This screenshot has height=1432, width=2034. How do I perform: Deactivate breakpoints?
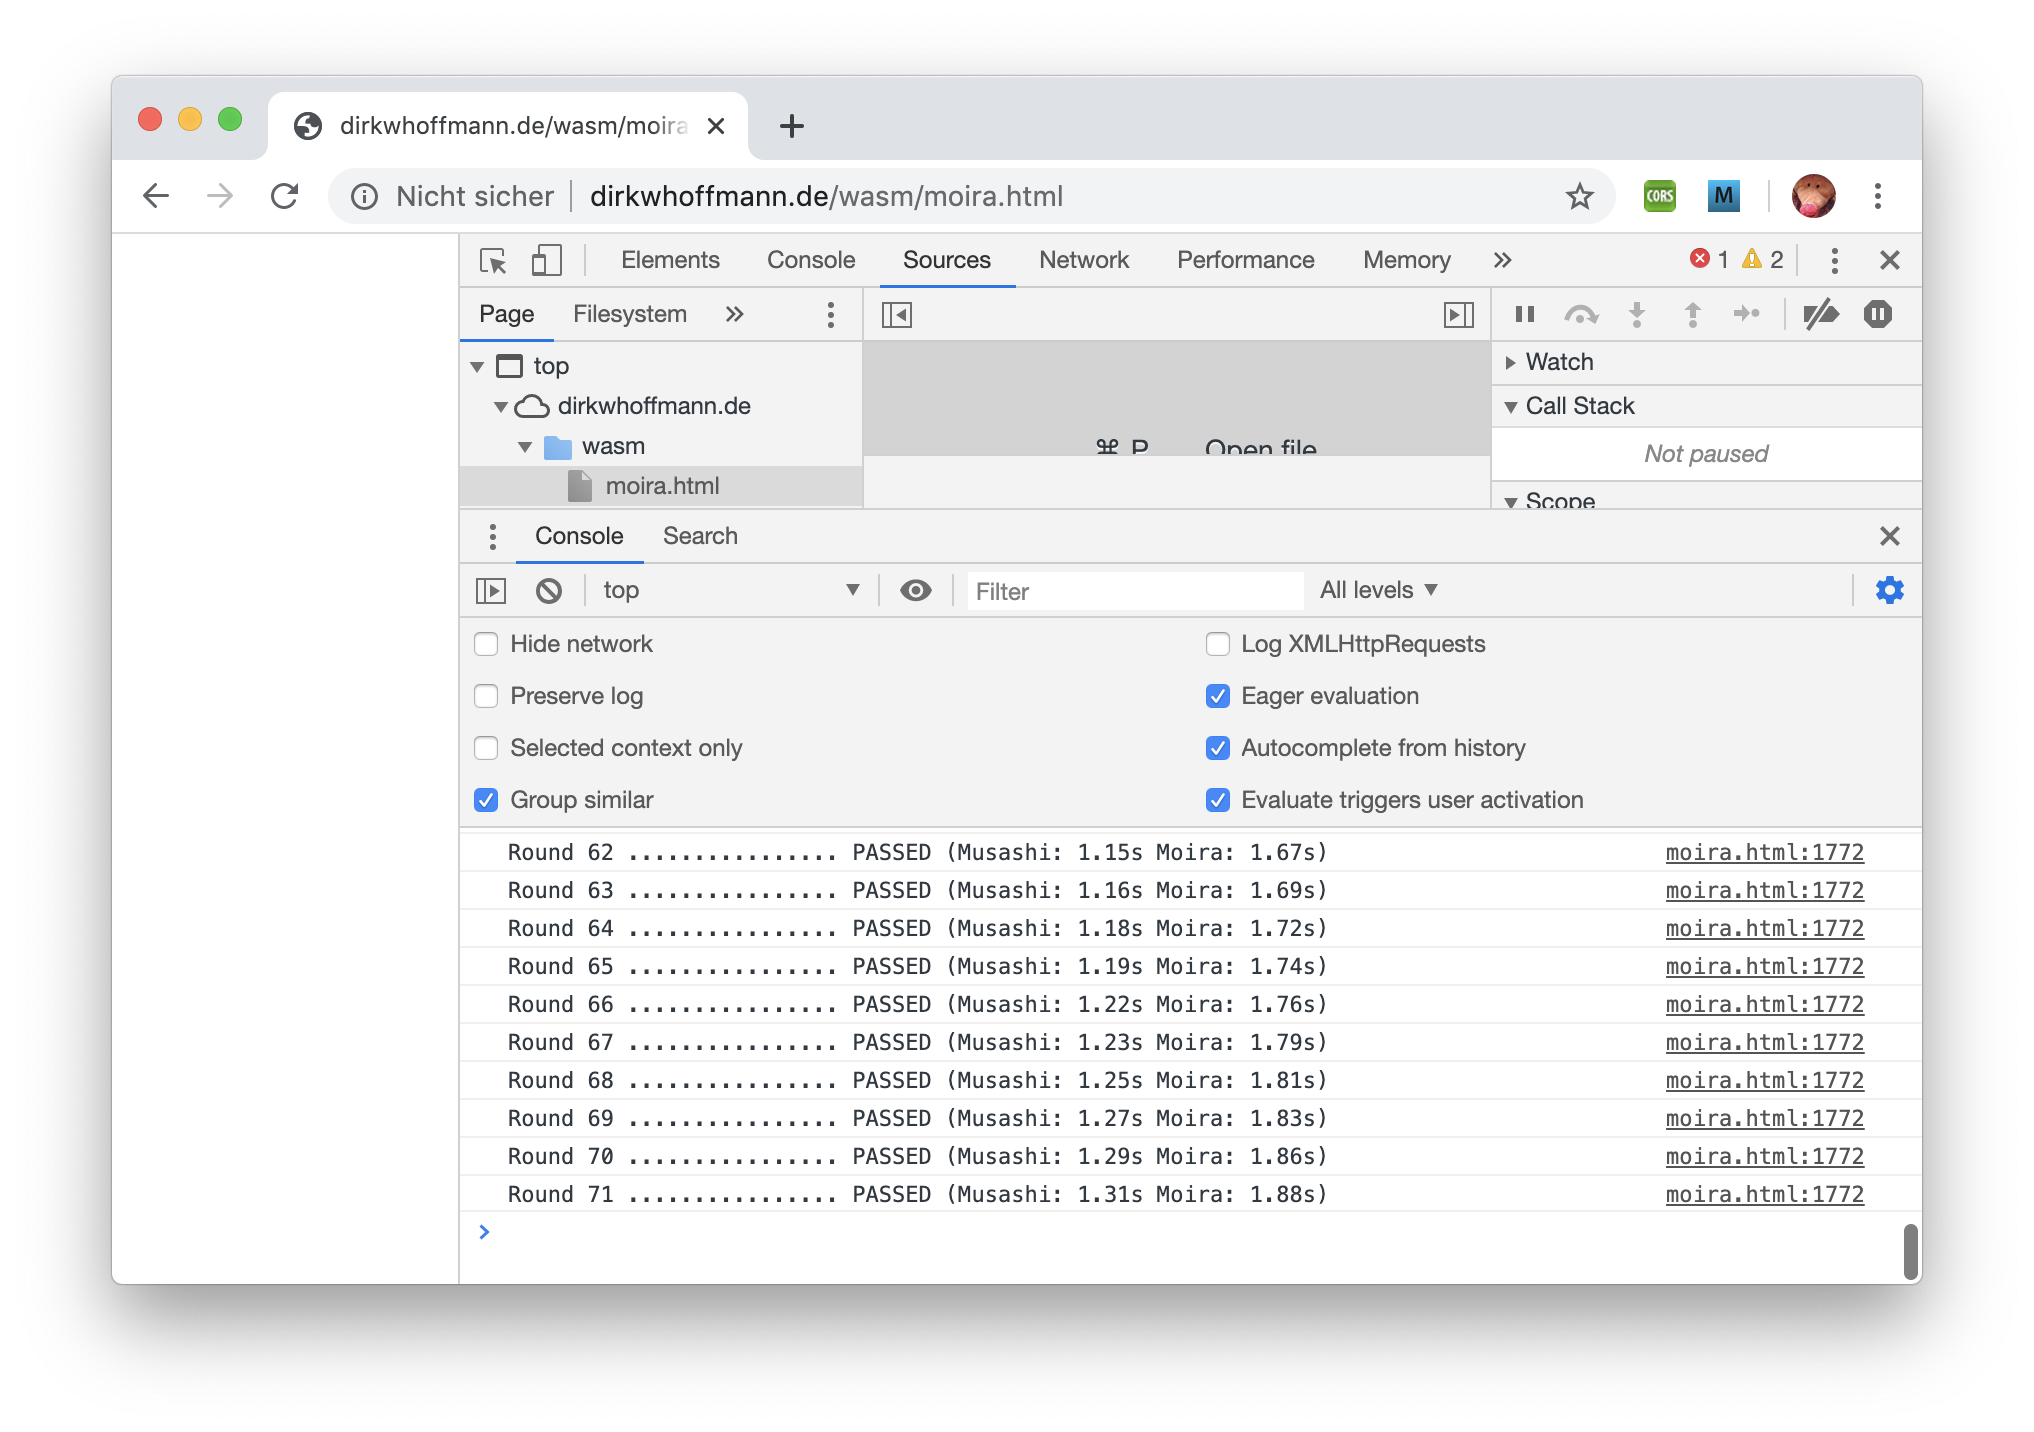point(1821,314)
